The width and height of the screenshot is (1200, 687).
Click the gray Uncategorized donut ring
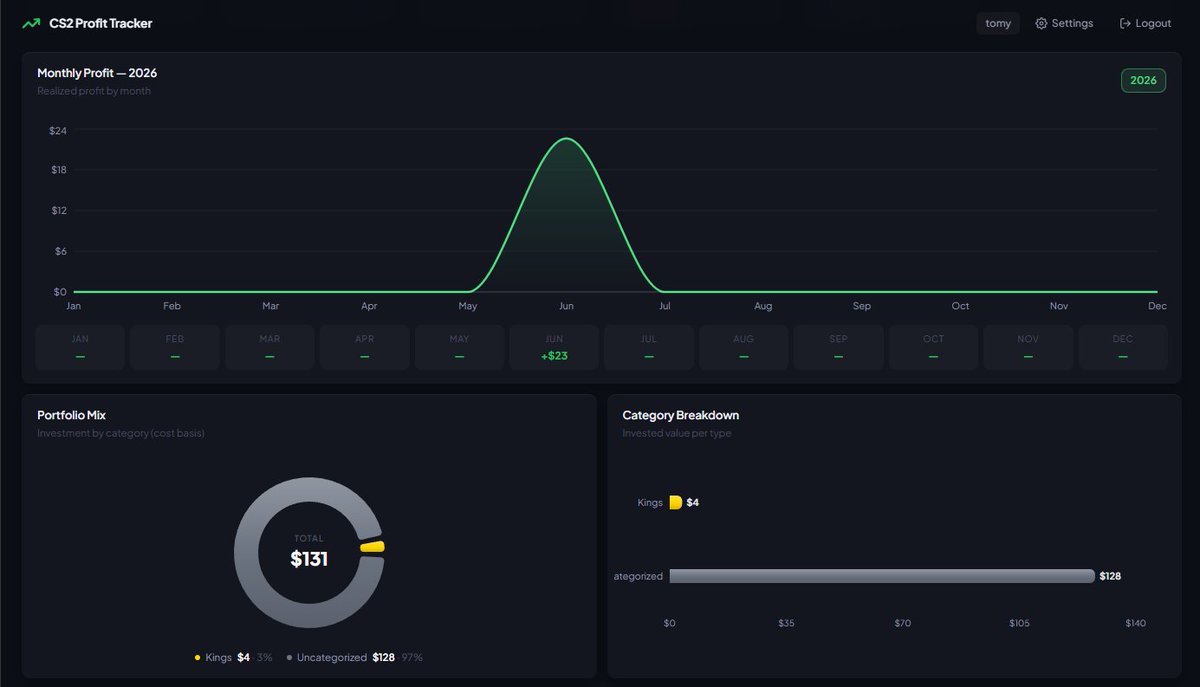tap(247, 553)
